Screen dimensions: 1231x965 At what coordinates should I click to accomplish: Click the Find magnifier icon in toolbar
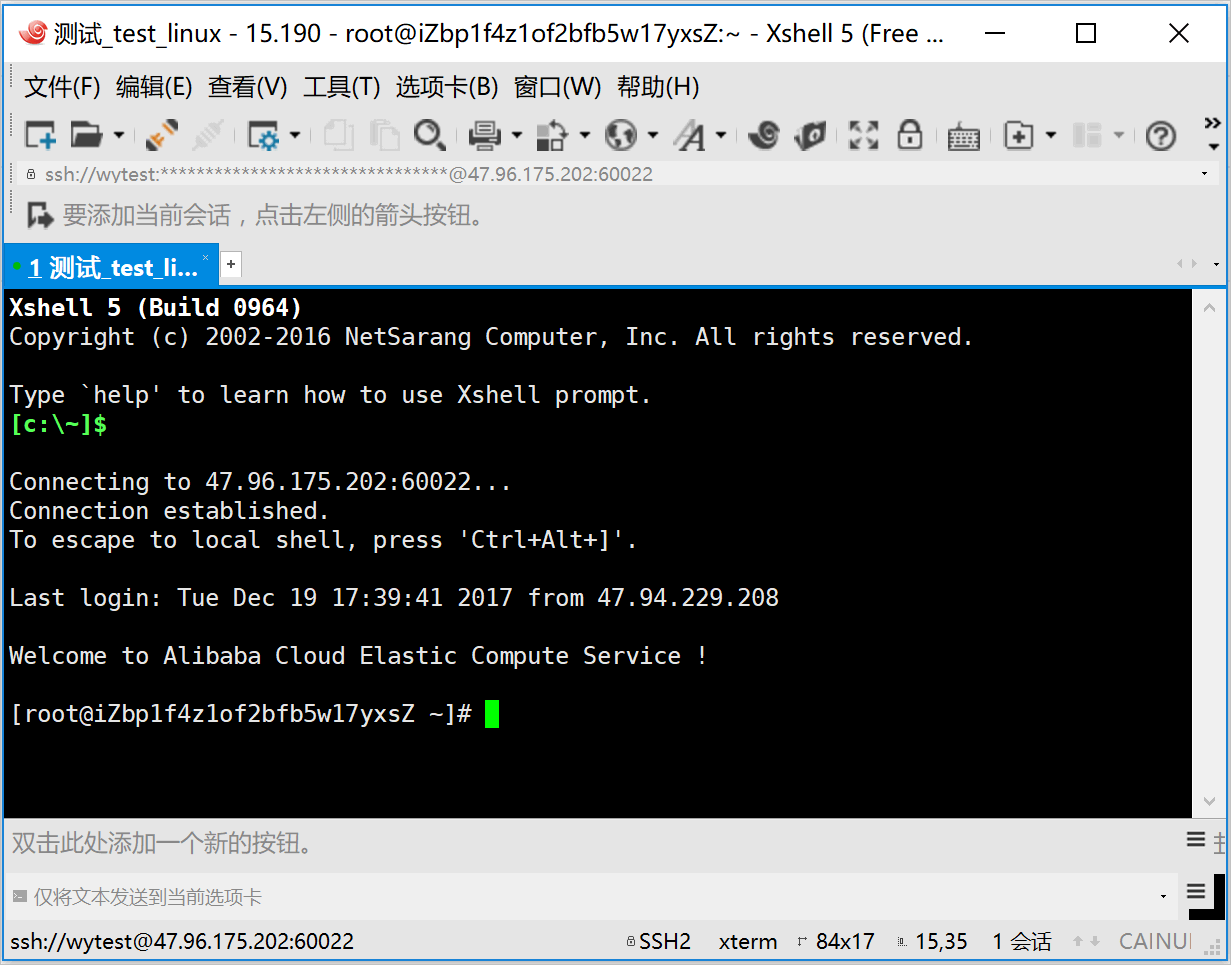(430, 135)
